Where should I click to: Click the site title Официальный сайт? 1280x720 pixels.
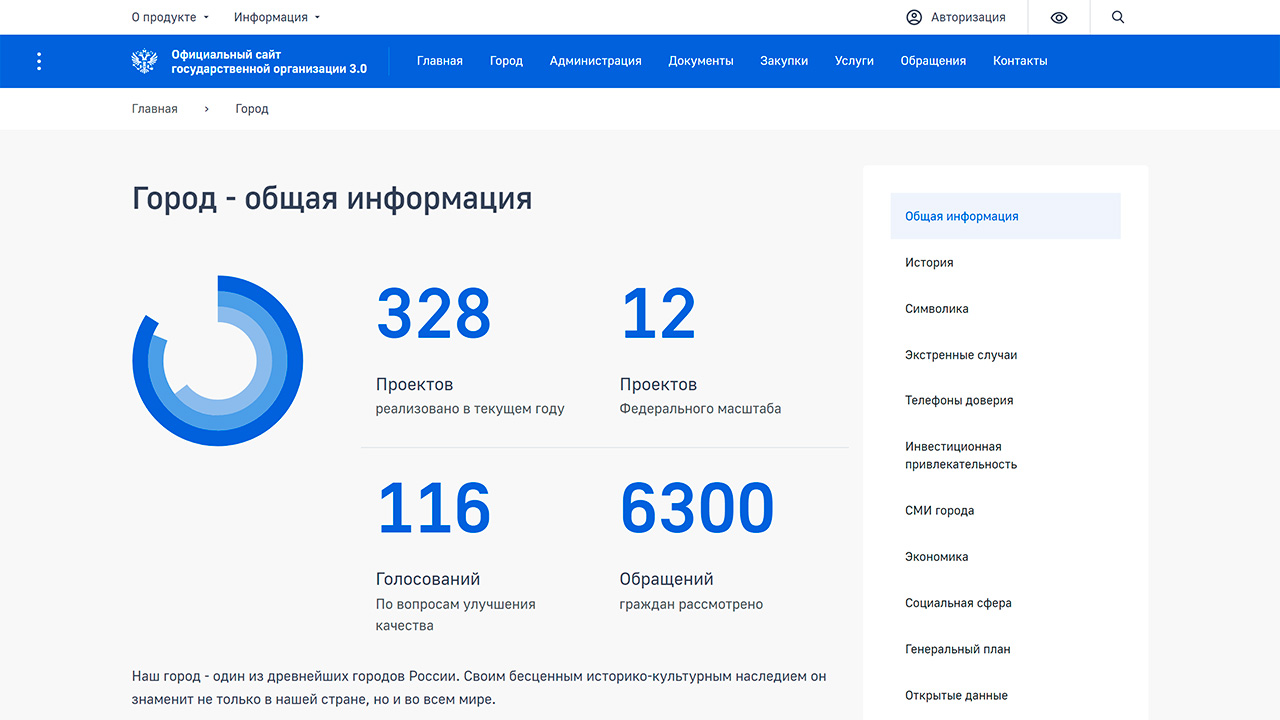[x=269, y=61]
